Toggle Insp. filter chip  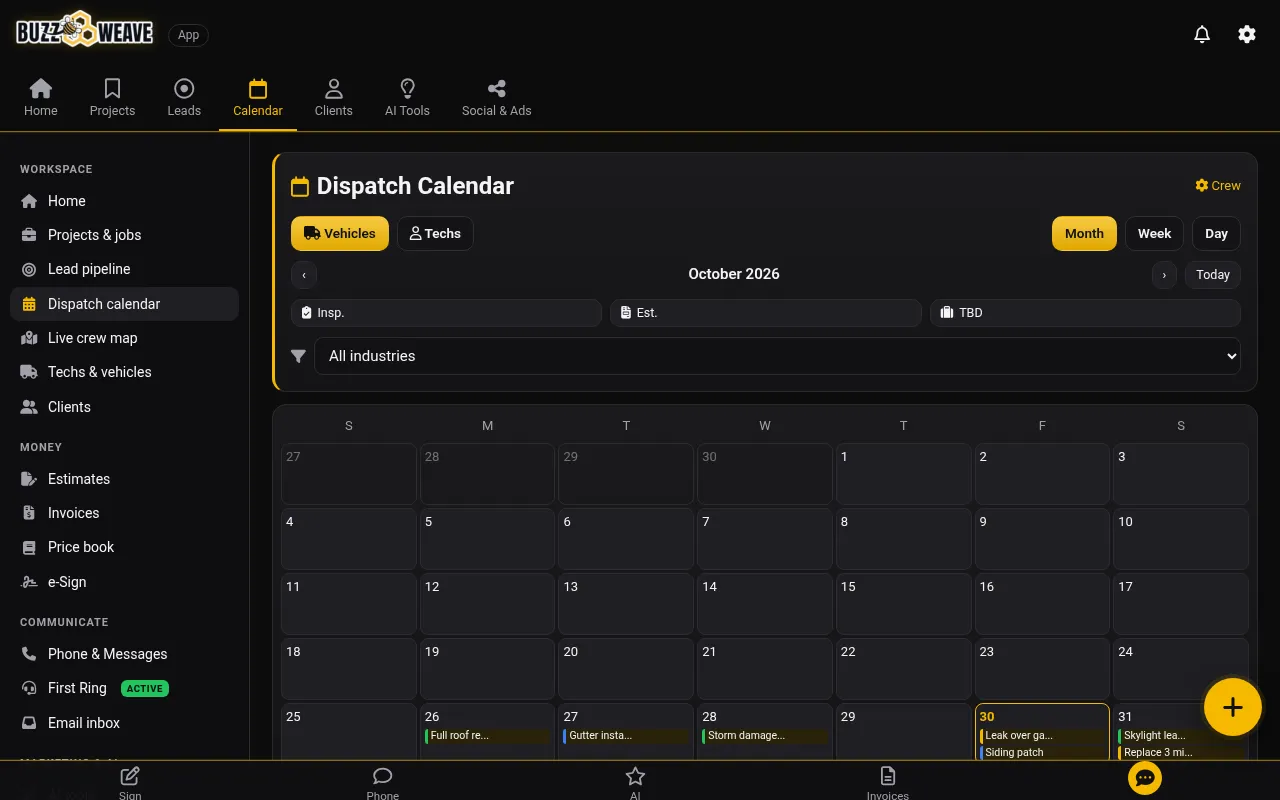click(x=446, y=313)
